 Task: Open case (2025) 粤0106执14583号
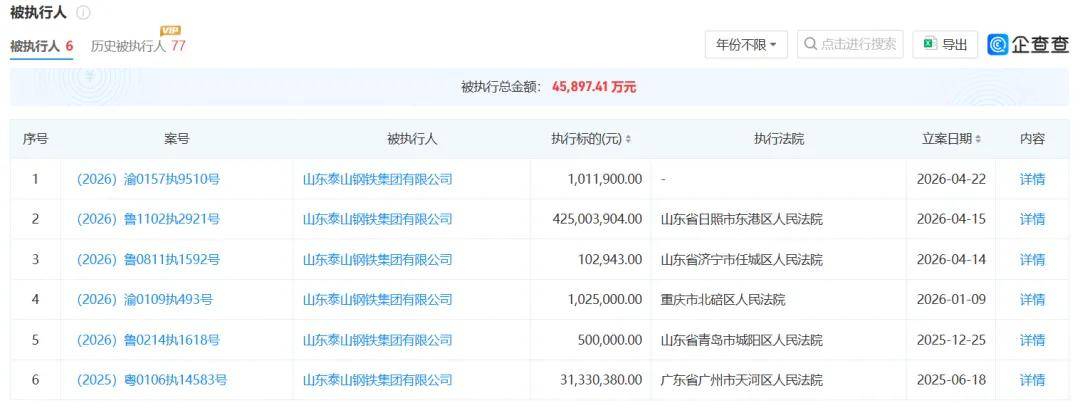pyautogui.click(x=152, y=380)
